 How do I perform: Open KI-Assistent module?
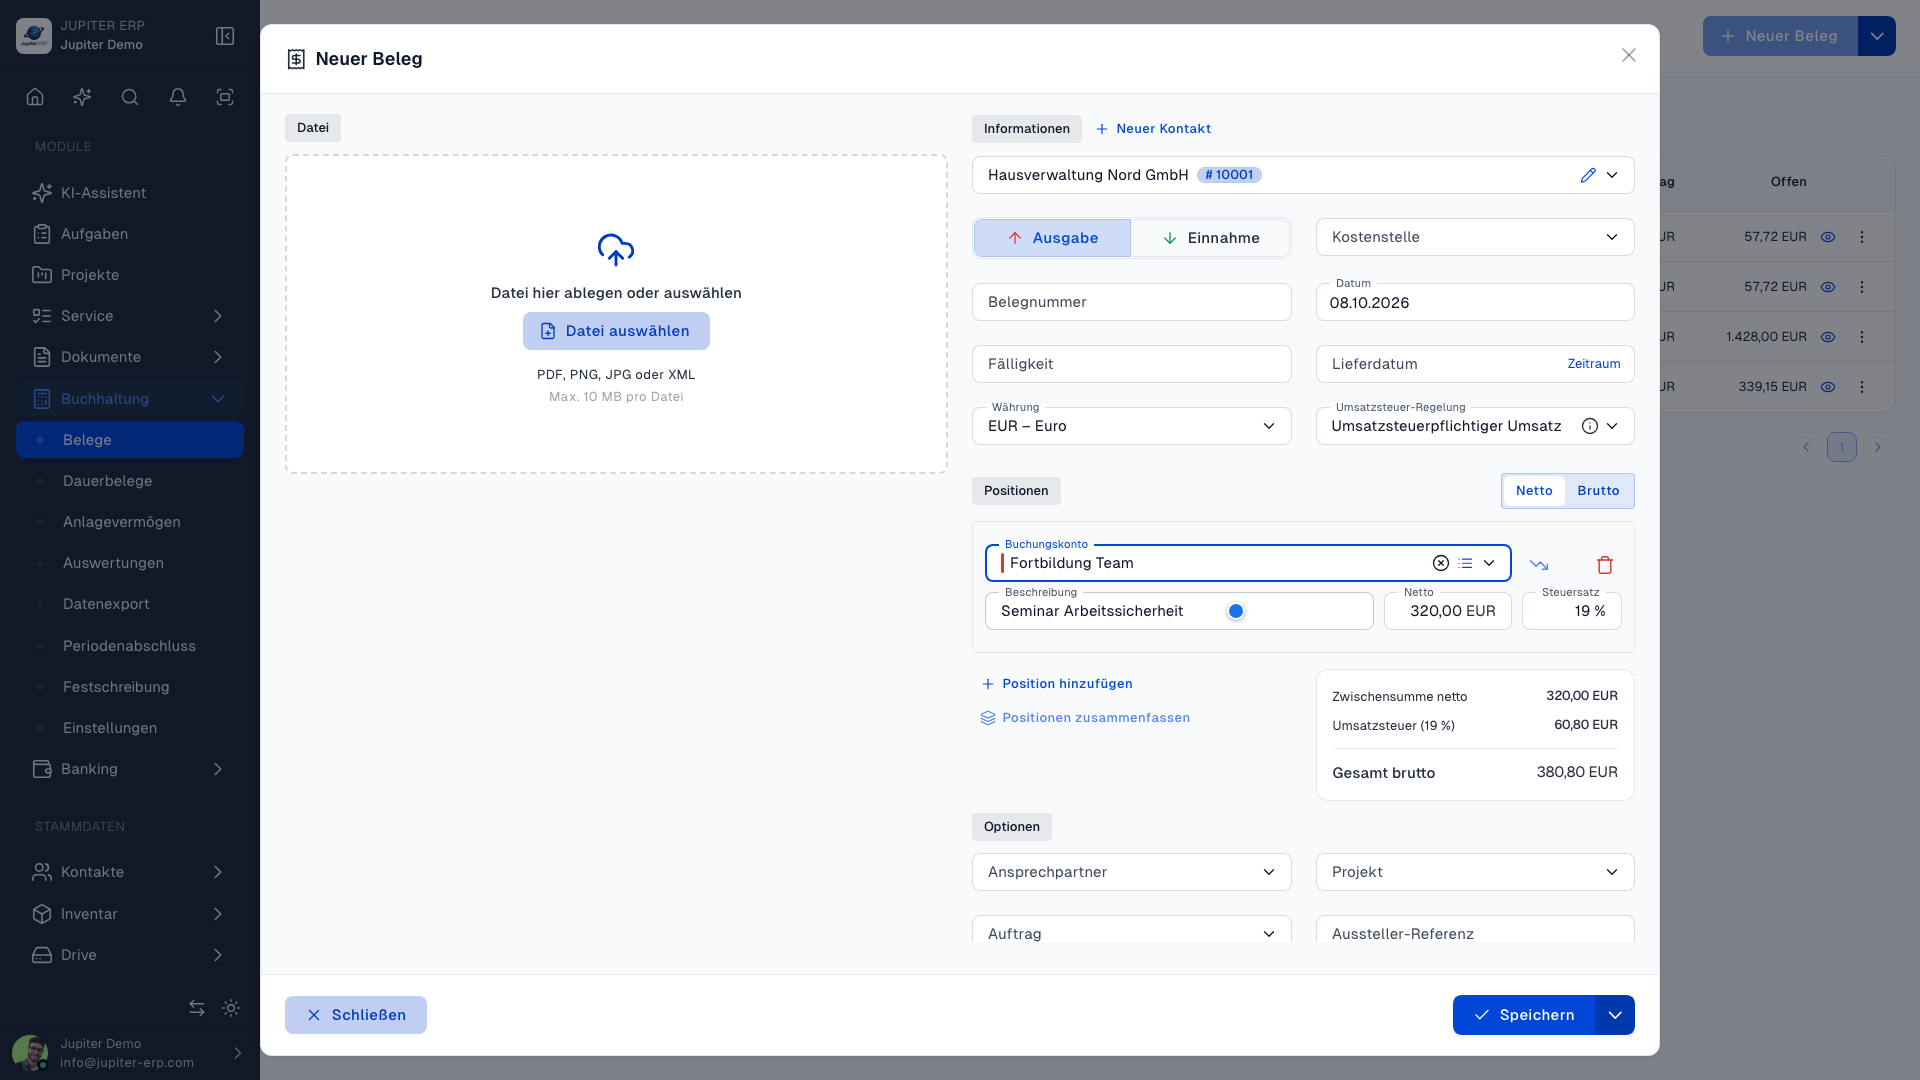pos(130,193)
